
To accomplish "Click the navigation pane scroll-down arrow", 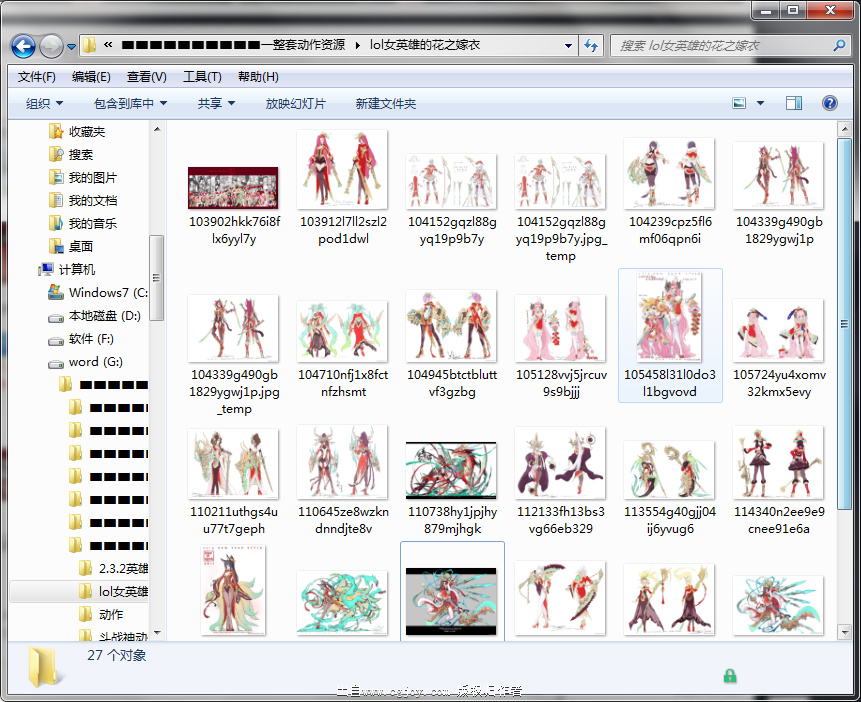I will [x=157, y=633].
